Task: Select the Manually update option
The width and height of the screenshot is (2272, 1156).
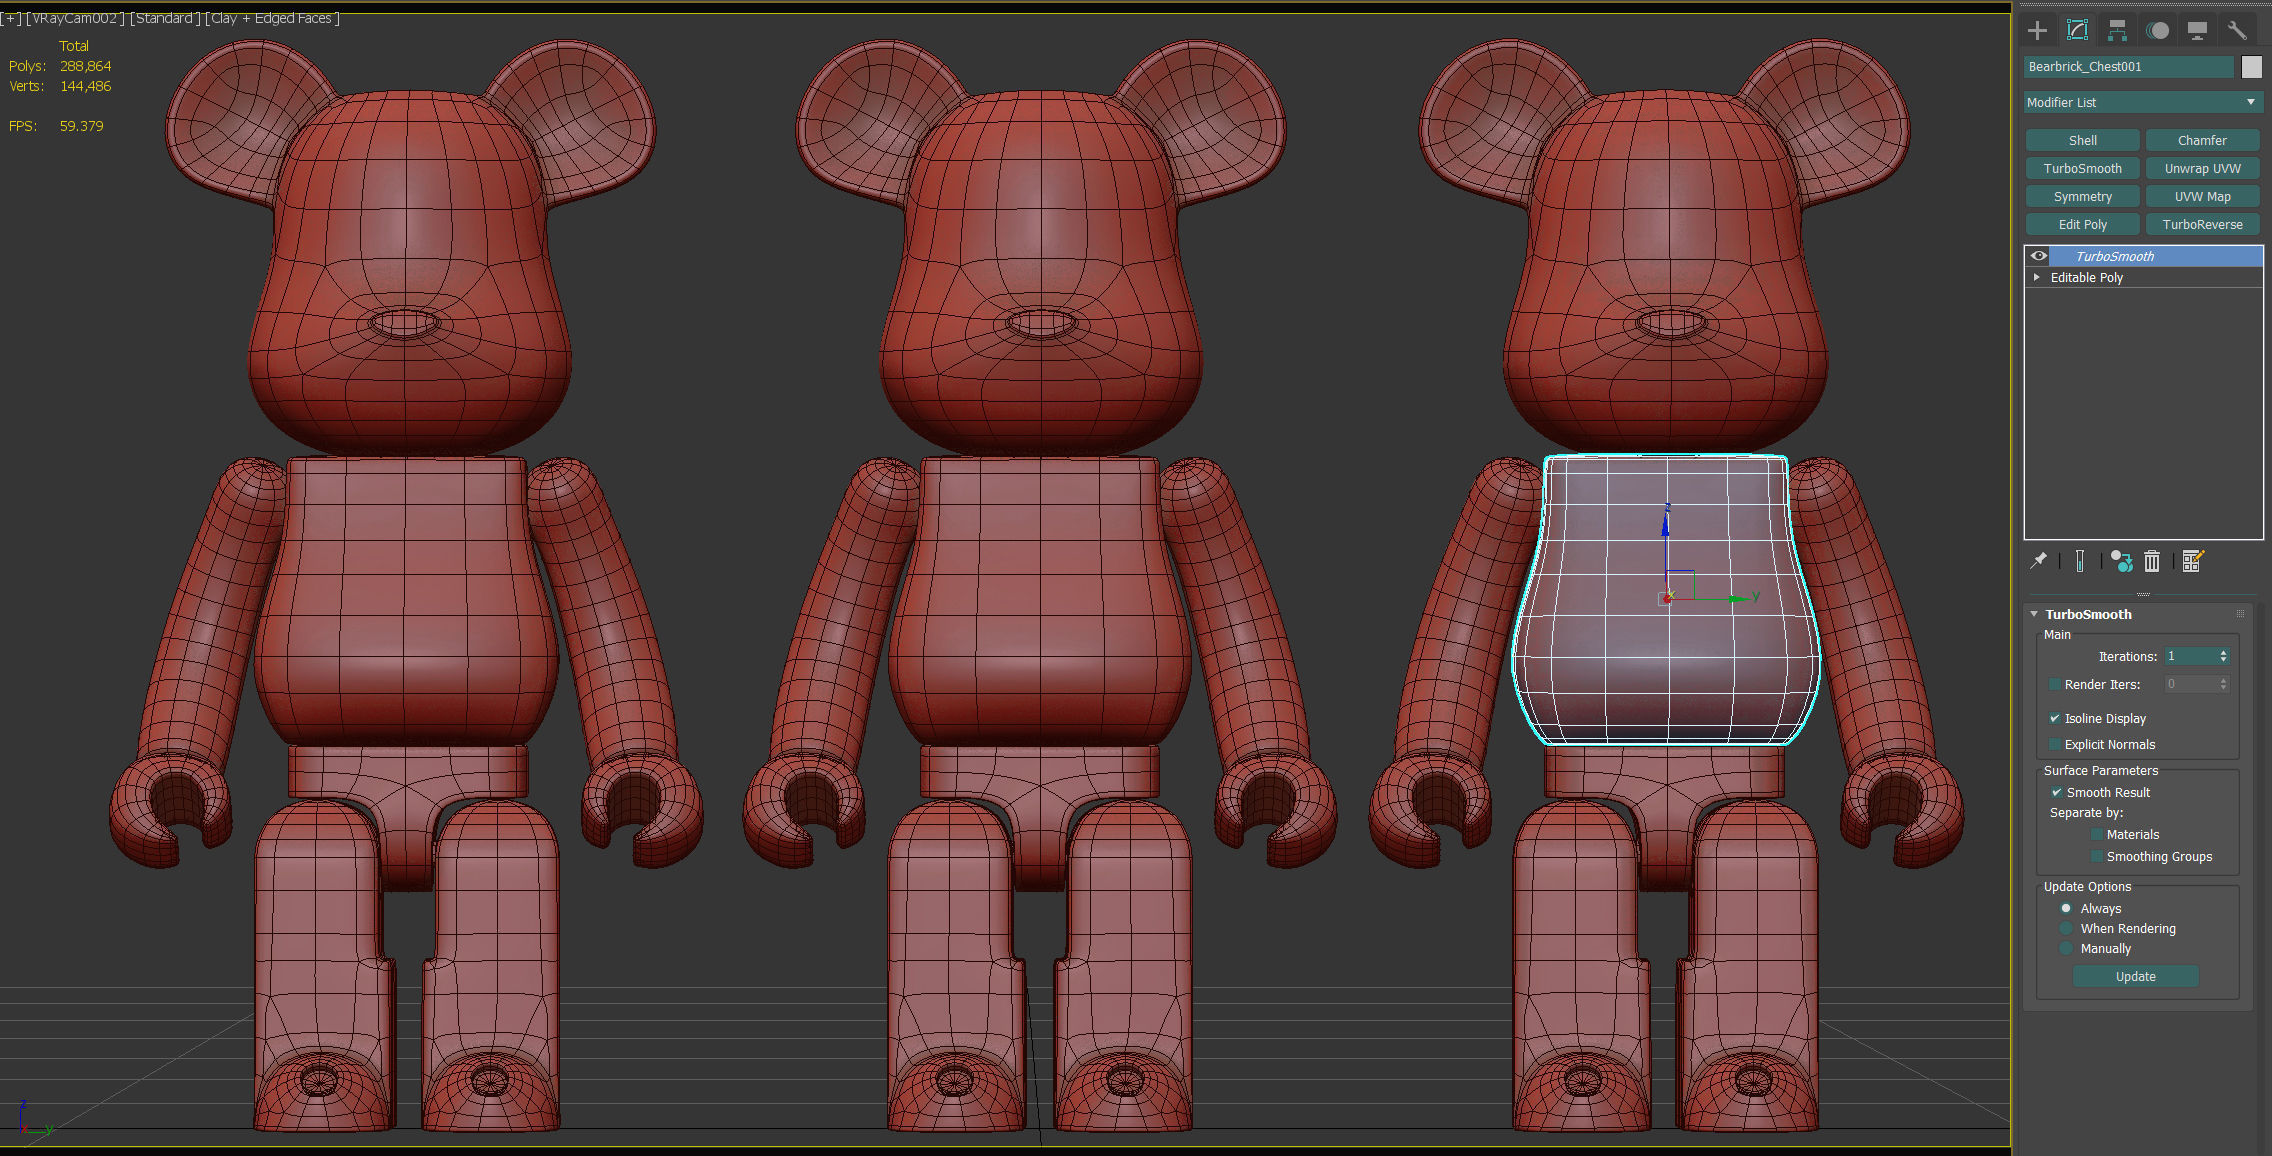Action: click(2066, 948)
